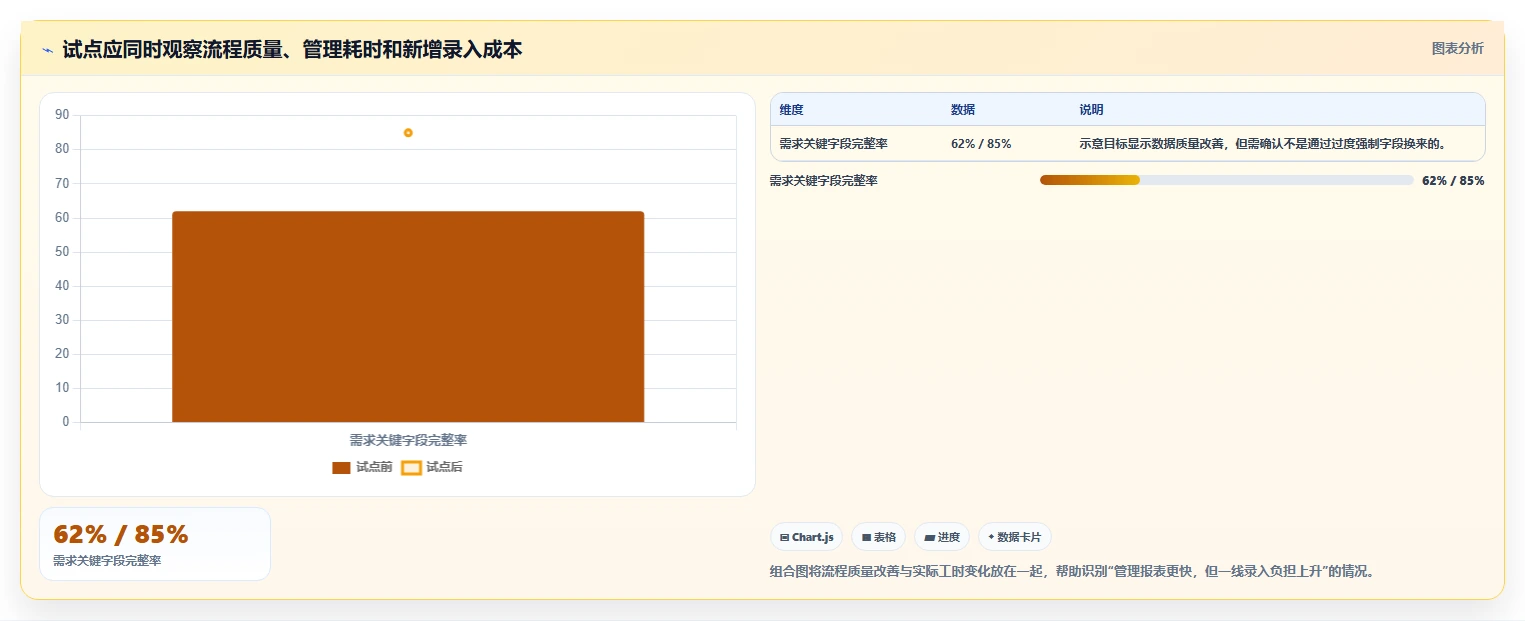The height and width of the screenshot is (621, 1525).
Task: Click the y-axis value 90
Action: point(62,115)
